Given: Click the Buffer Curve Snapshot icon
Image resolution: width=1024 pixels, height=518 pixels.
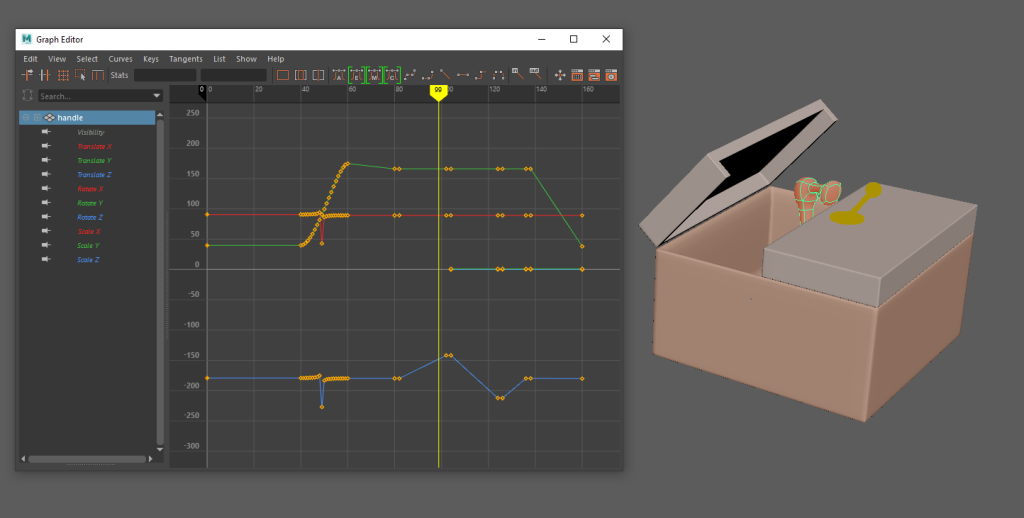Looking at the screenshot, I should pyautogui.click(x=517, y=74).
